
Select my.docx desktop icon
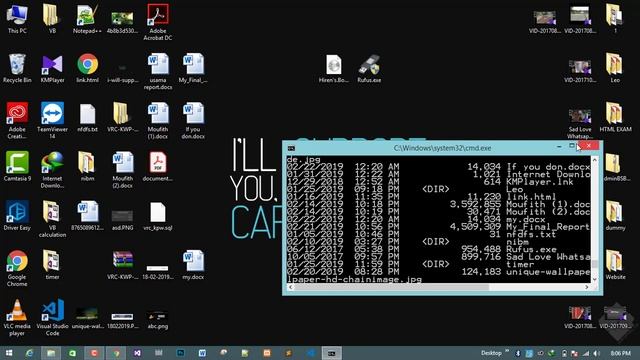(x=193, y=265)
